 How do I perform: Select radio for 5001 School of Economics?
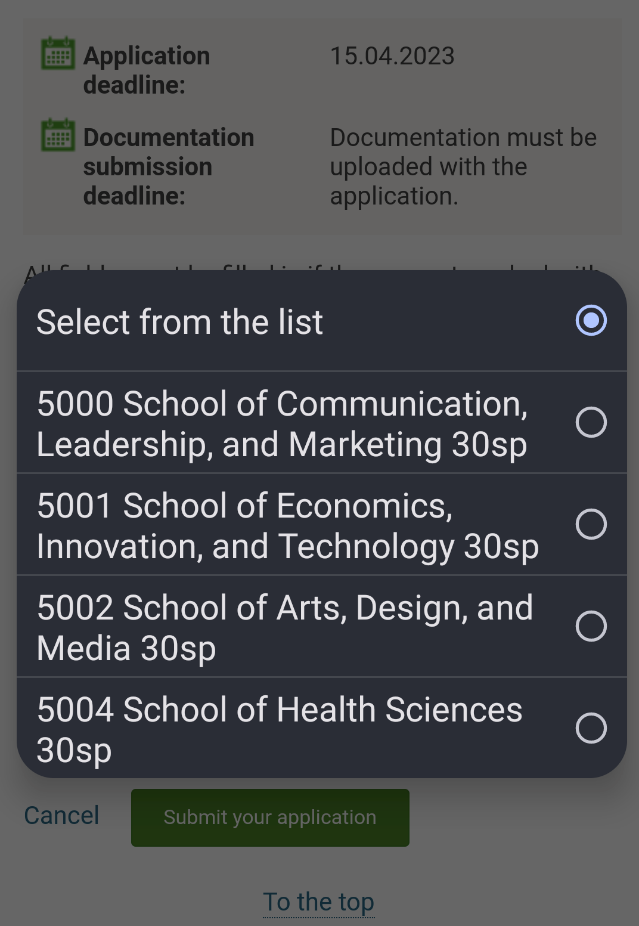pyautogui.click(x=591, y=524)
